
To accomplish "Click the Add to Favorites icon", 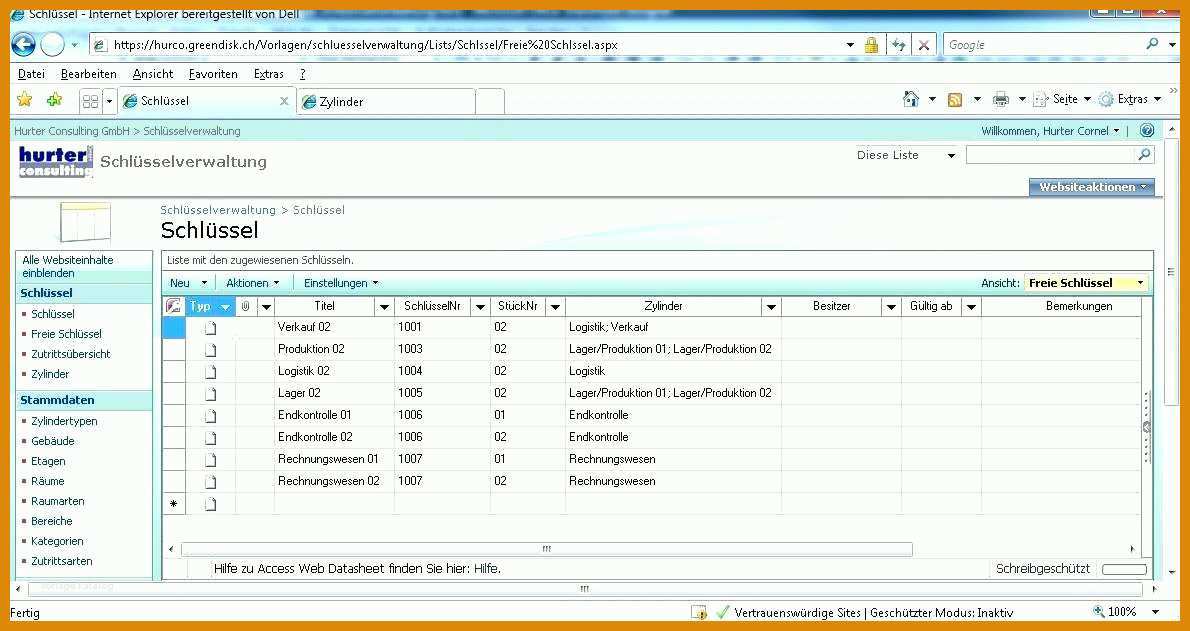I will [54, 99].
